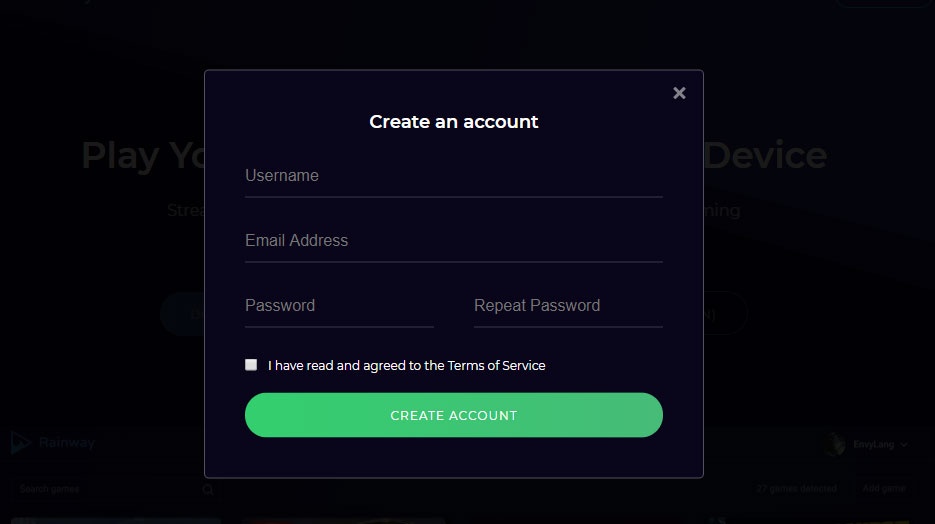Click the Rainway logo icon
This screenshot has height=524, width=935.
[19, 442]
